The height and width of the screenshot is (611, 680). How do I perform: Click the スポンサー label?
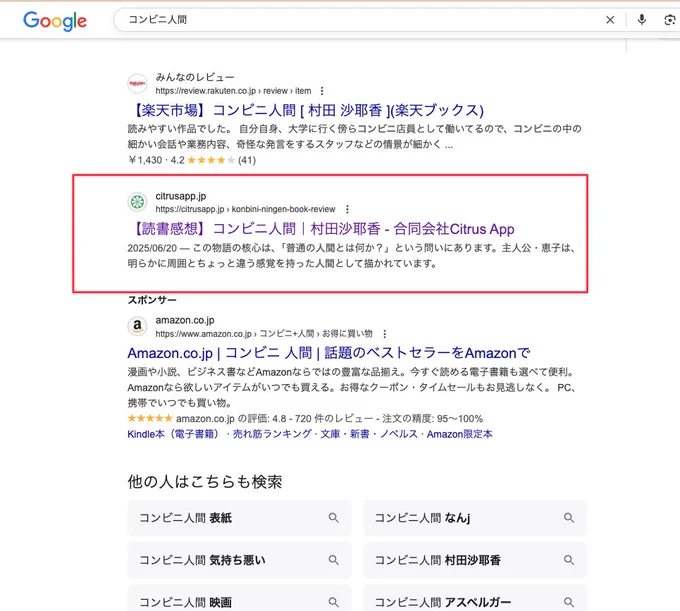pos(152,300)
